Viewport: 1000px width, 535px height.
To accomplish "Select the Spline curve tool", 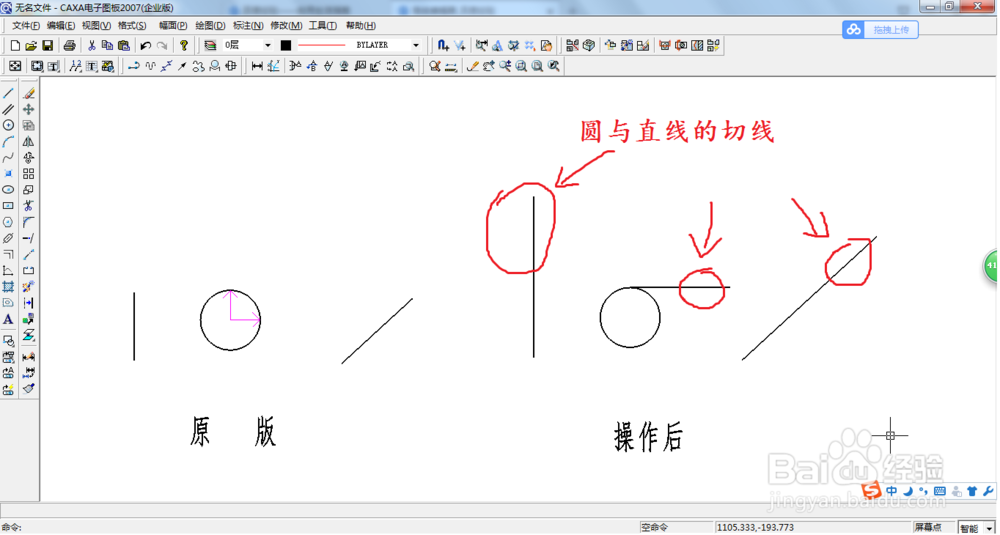I will (x=8, y=158).
